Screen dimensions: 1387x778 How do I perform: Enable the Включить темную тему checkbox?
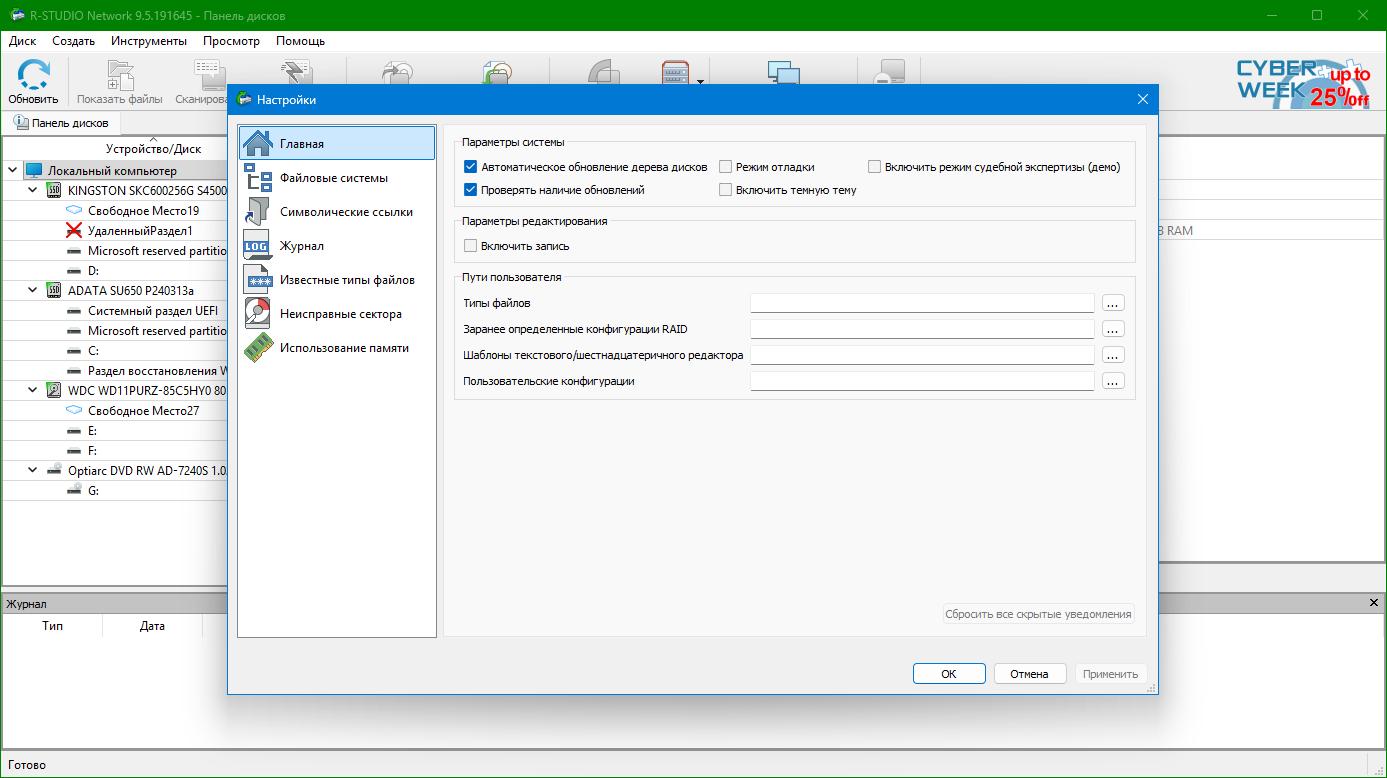[x=726, y=190]
